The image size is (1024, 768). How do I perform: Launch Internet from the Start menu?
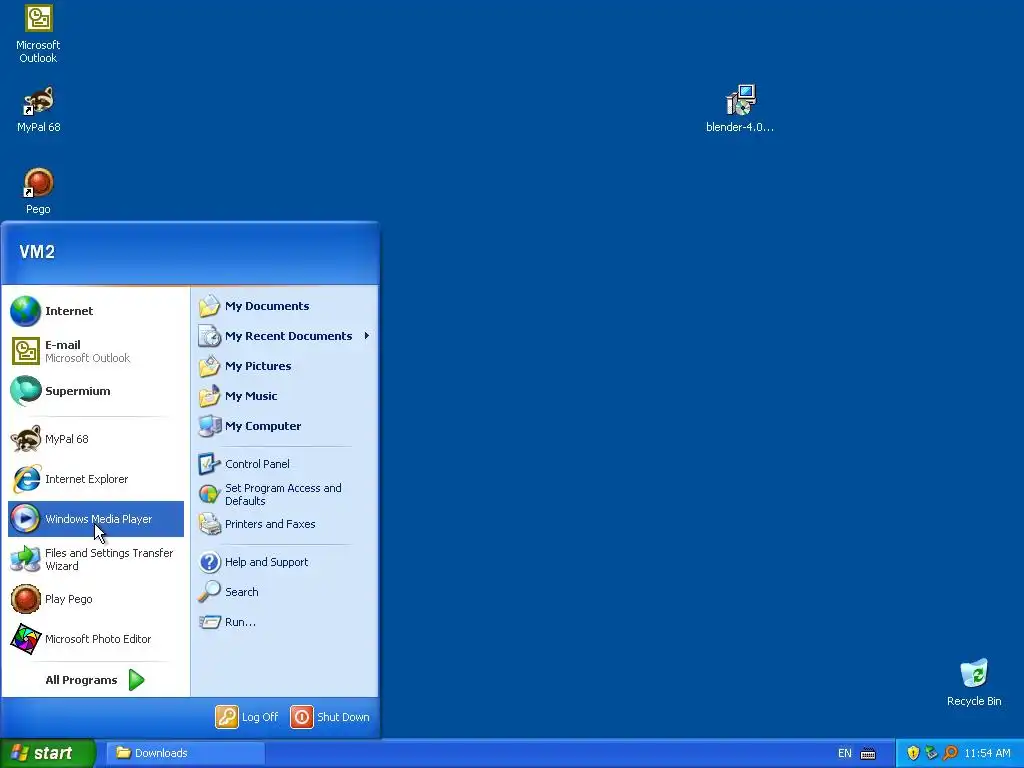tap(95, 311)
